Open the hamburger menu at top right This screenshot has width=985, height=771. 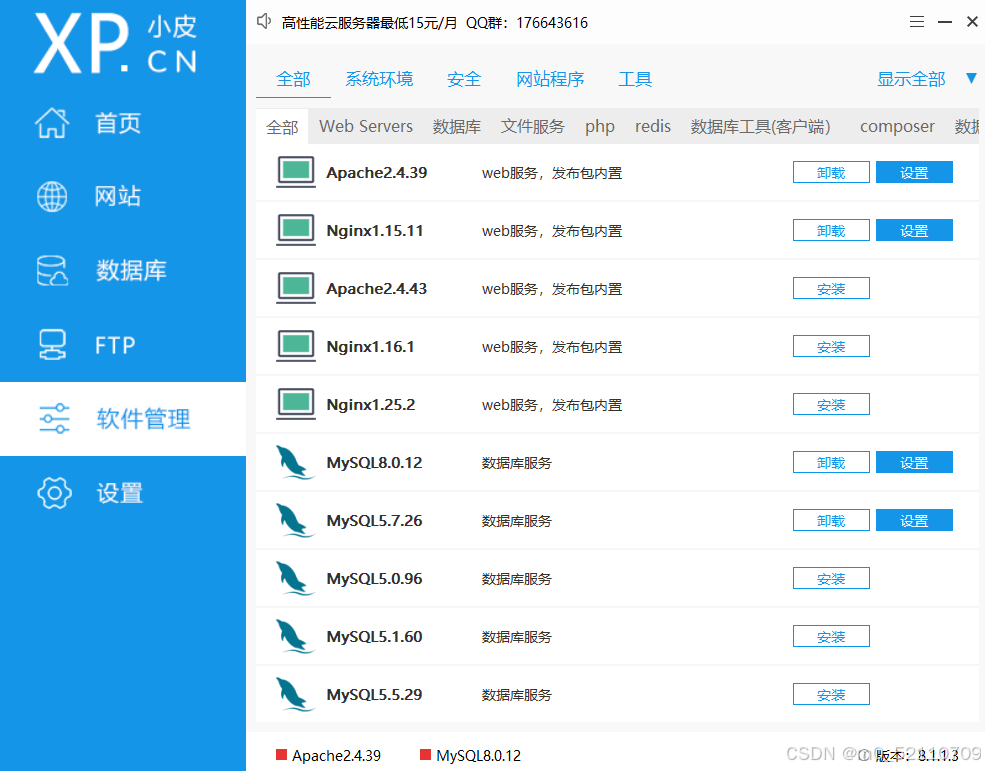[917, 21]
